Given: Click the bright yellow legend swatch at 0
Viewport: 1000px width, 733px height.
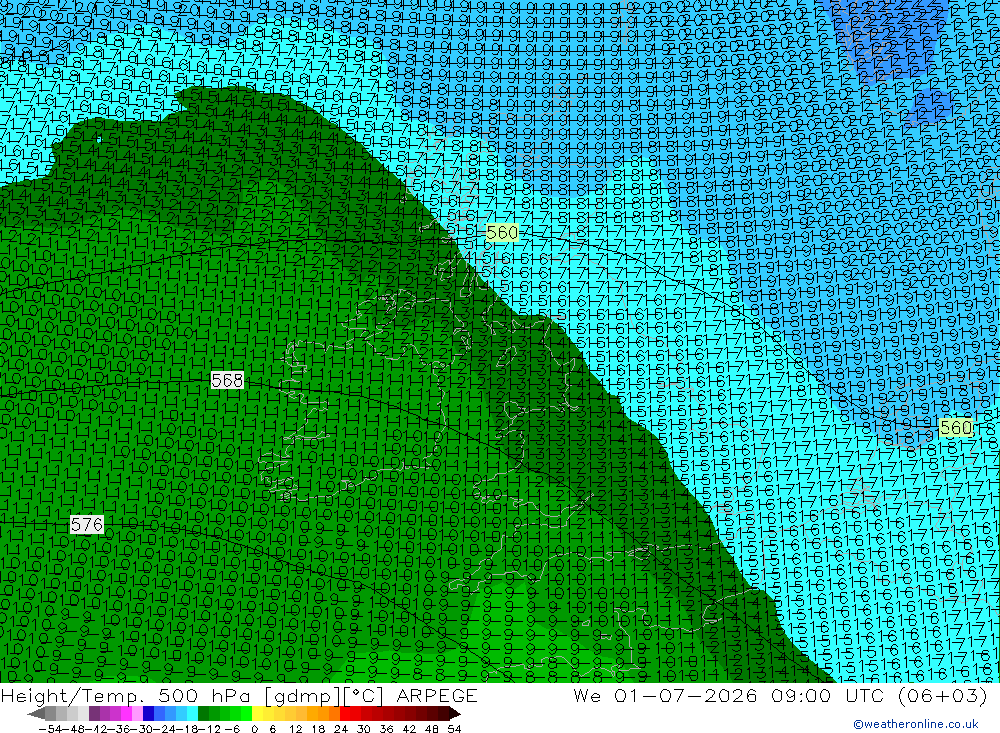Looking at the screenshot, I should [257, 714].
